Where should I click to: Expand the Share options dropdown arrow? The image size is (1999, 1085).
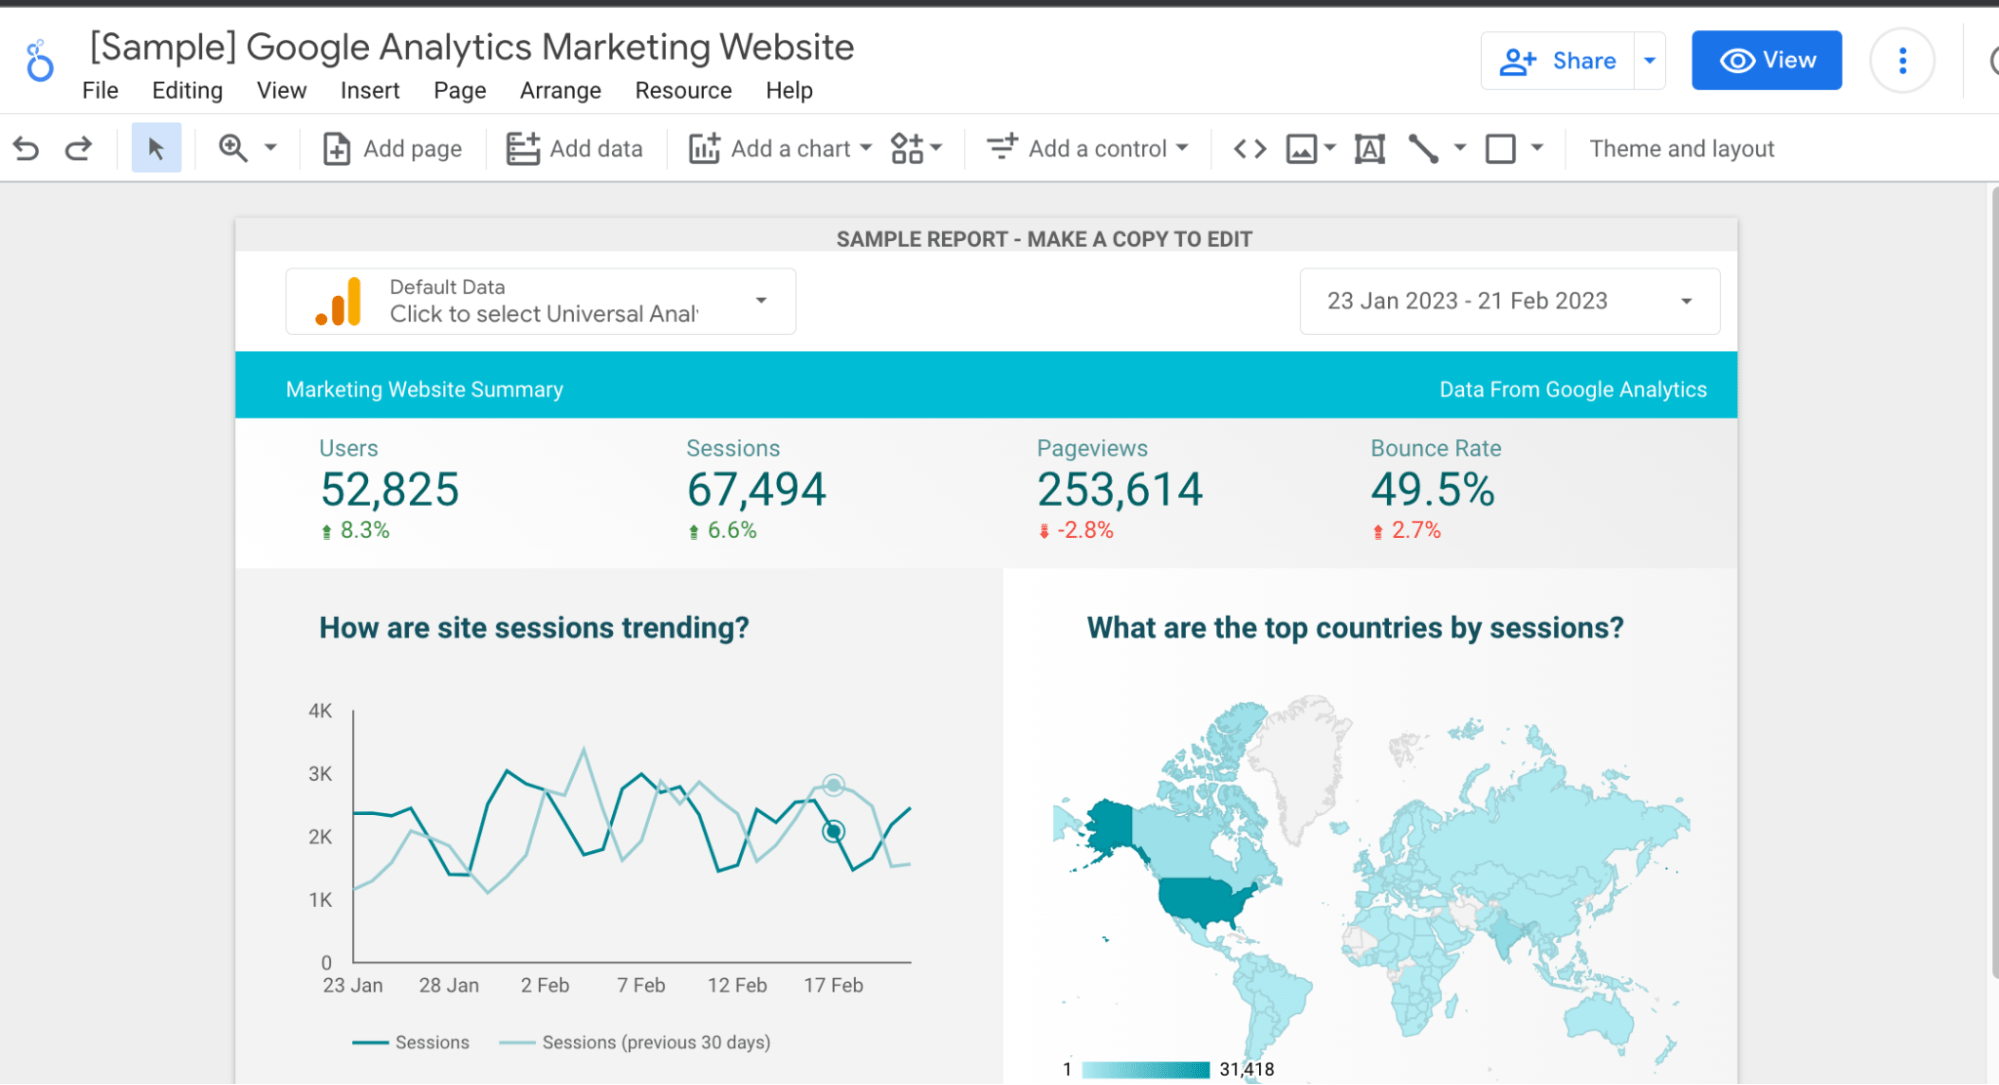coord(1650,61)
